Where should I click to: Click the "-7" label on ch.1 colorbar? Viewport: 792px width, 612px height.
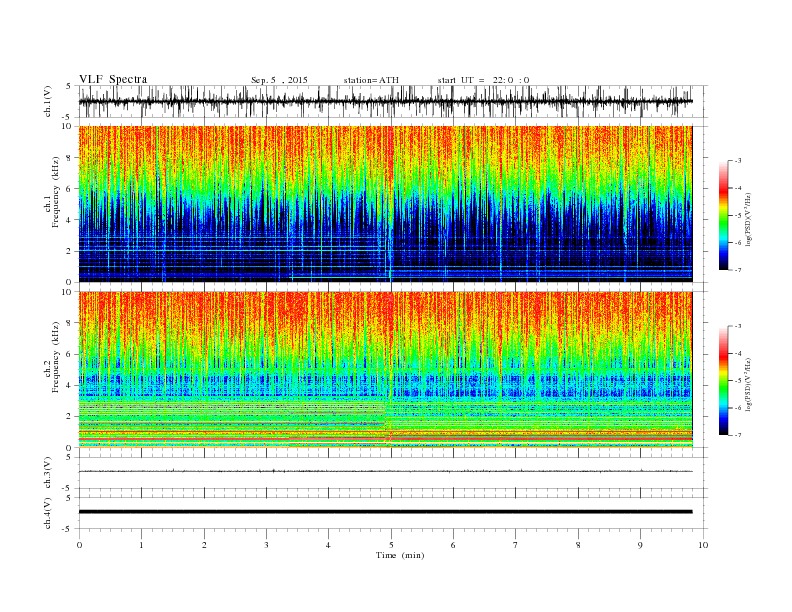click(737, 270)
